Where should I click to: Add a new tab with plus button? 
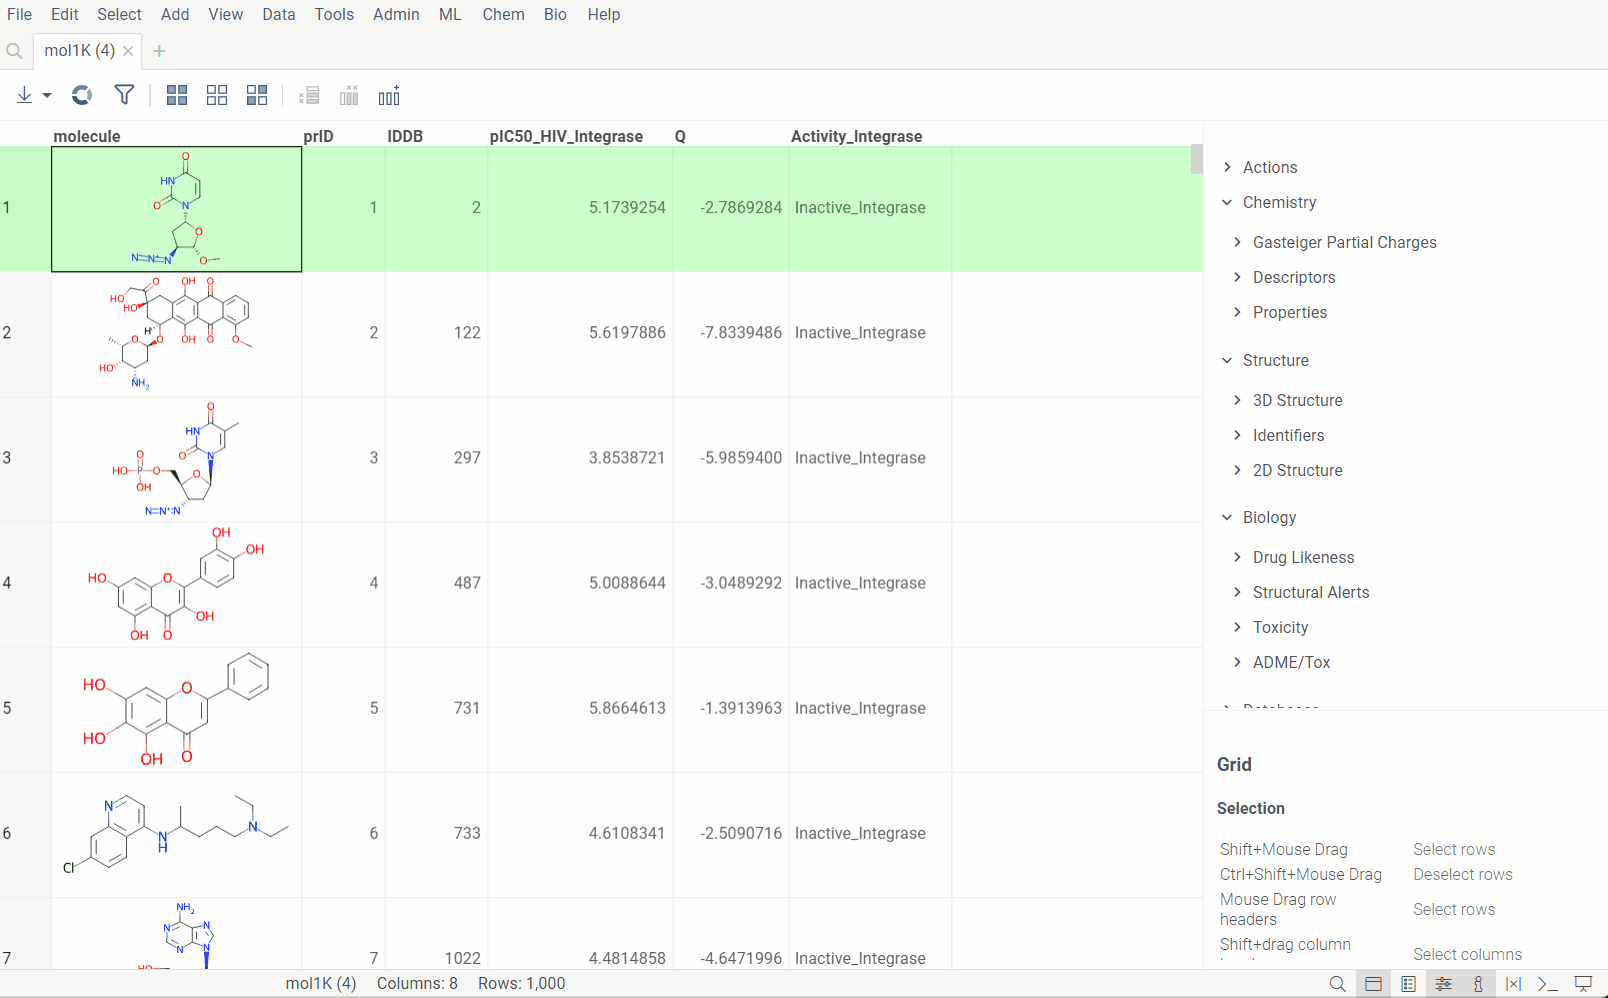[159, 51]
